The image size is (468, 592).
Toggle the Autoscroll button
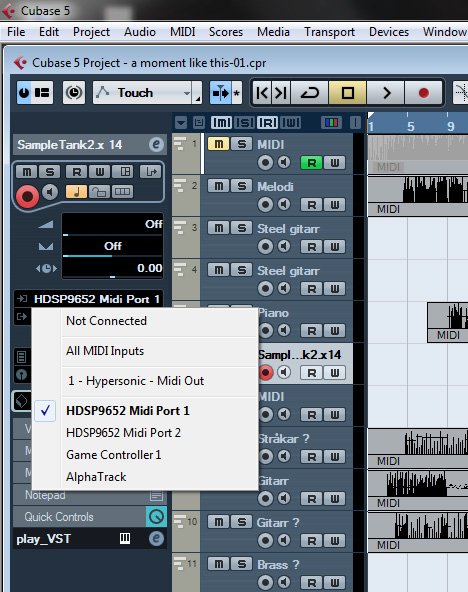point(220,92)
